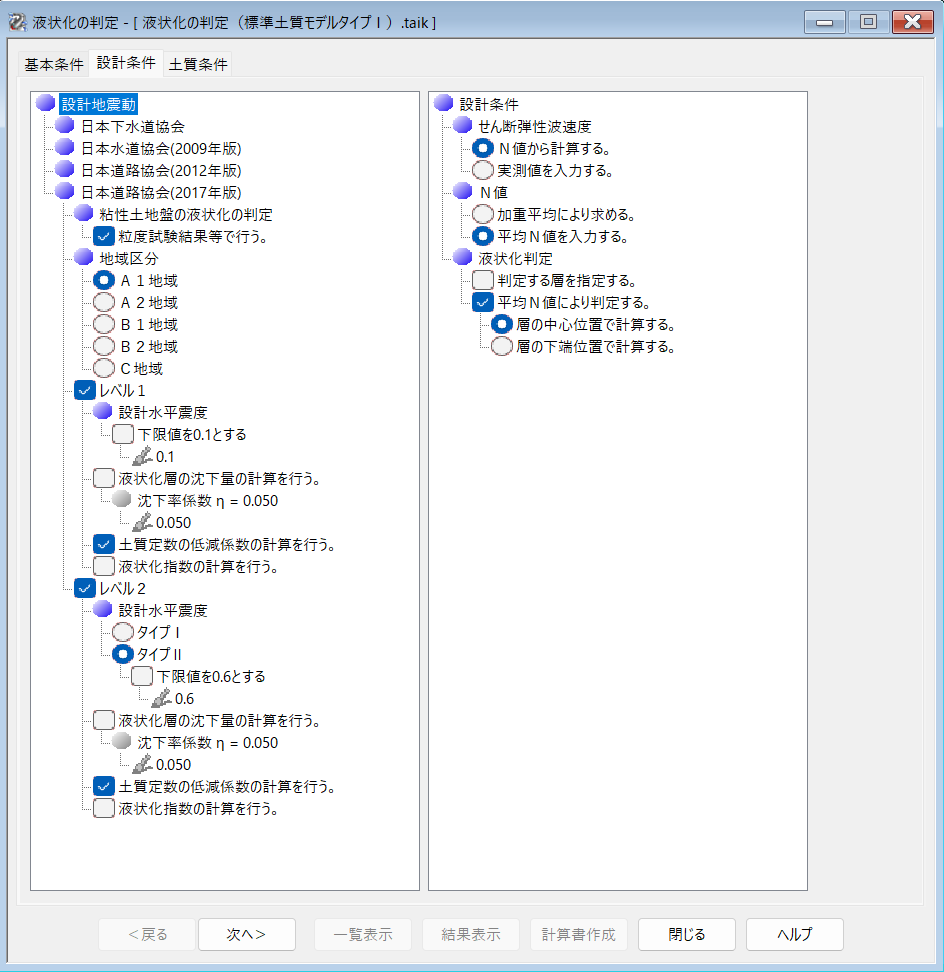
Task: Choose タイプⅠ radio button under レベル２
Action: [122, 632]
